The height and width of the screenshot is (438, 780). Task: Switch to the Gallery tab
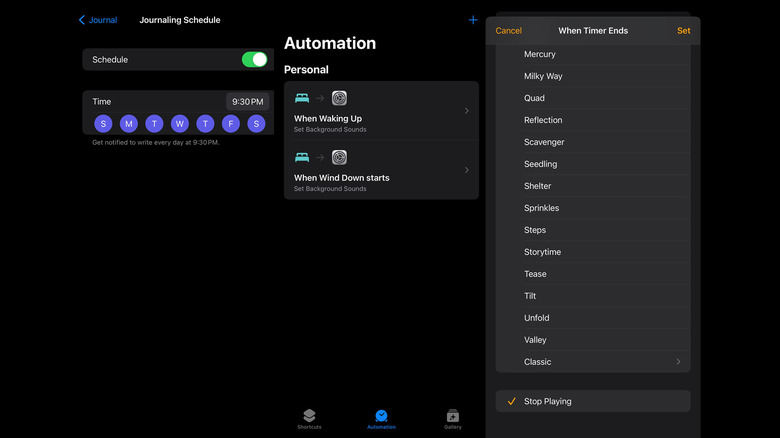coord(453,419)
